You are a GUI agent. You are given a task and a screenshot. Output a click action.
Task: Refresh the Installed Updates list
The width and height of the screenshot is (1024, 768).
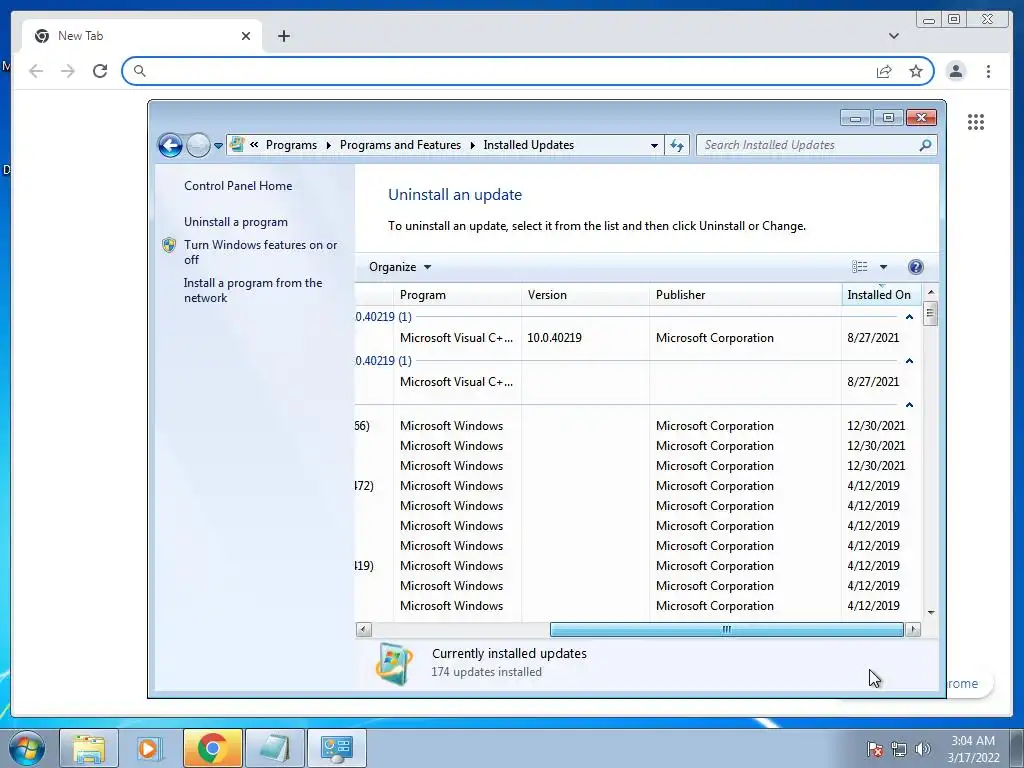click(x=677, y=146)
